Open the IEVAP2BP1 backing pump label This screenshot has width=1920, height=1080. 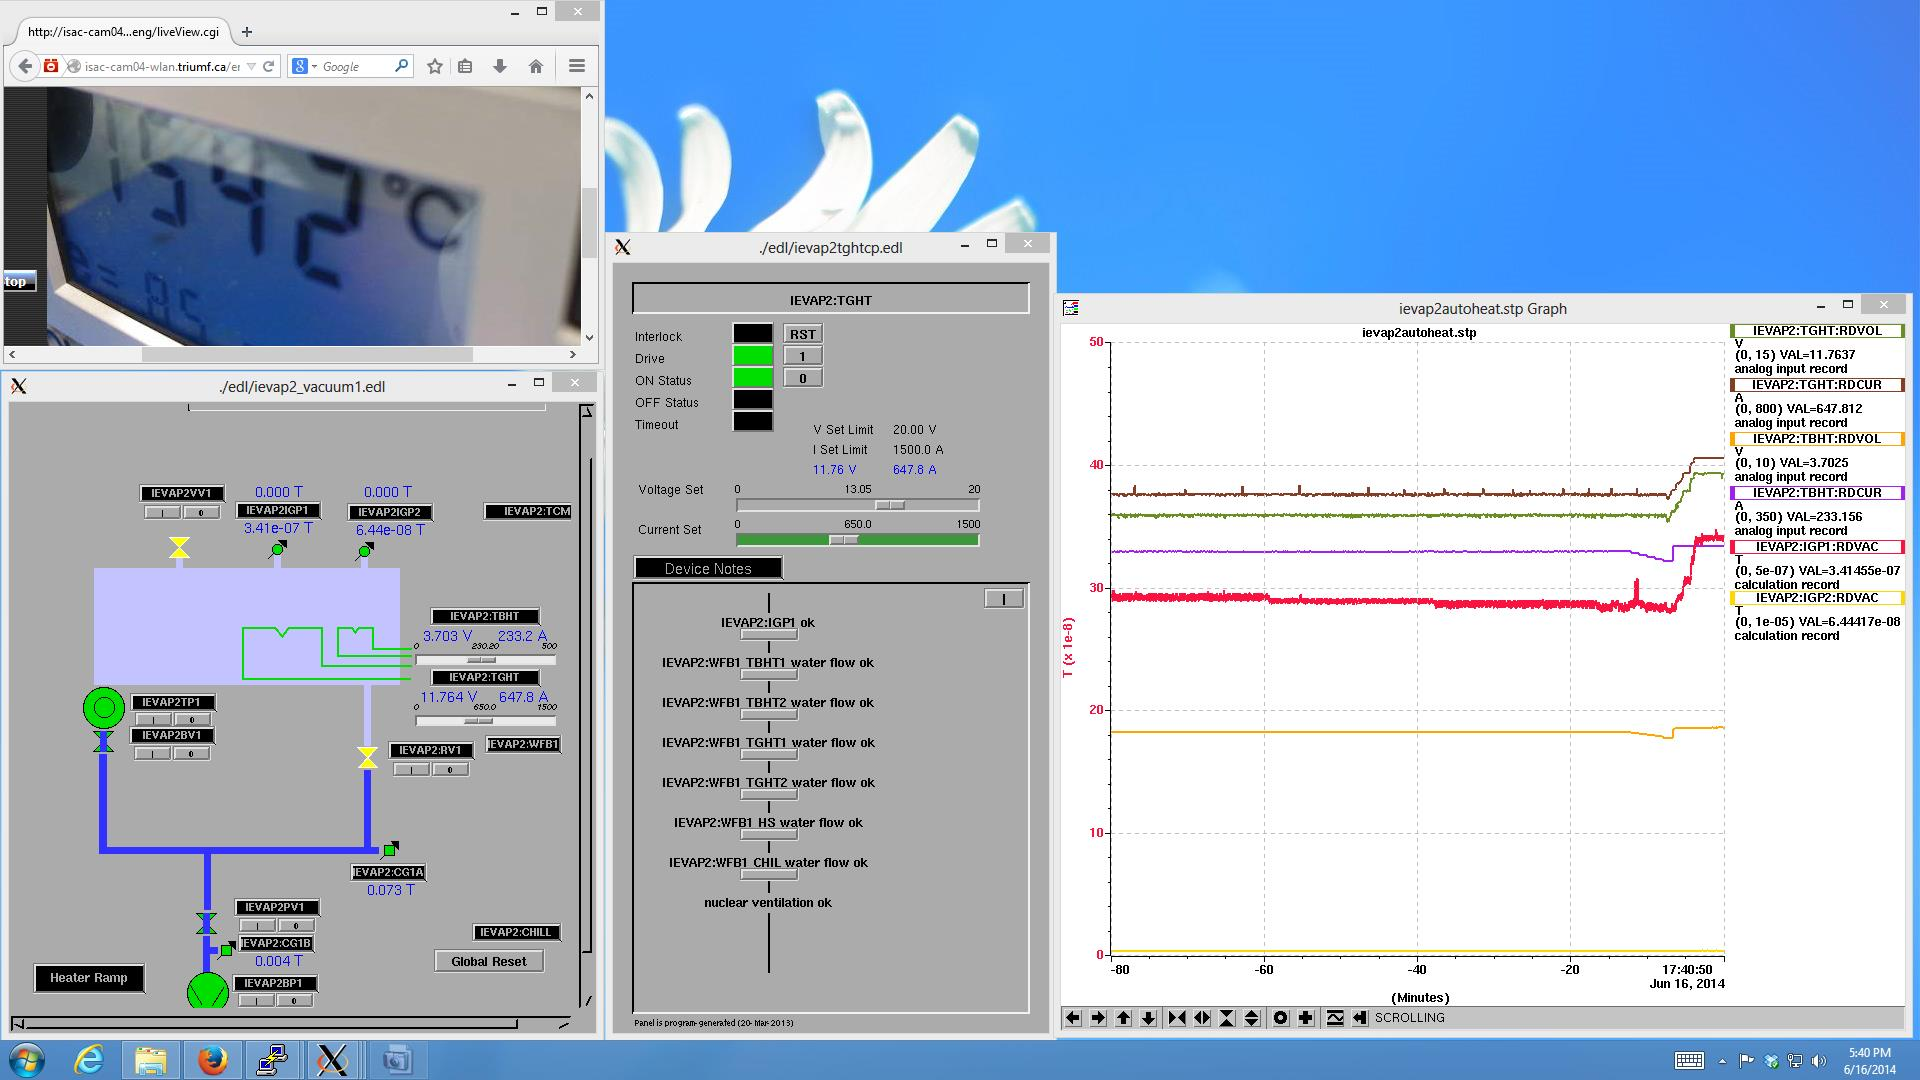tap(274, 983)
